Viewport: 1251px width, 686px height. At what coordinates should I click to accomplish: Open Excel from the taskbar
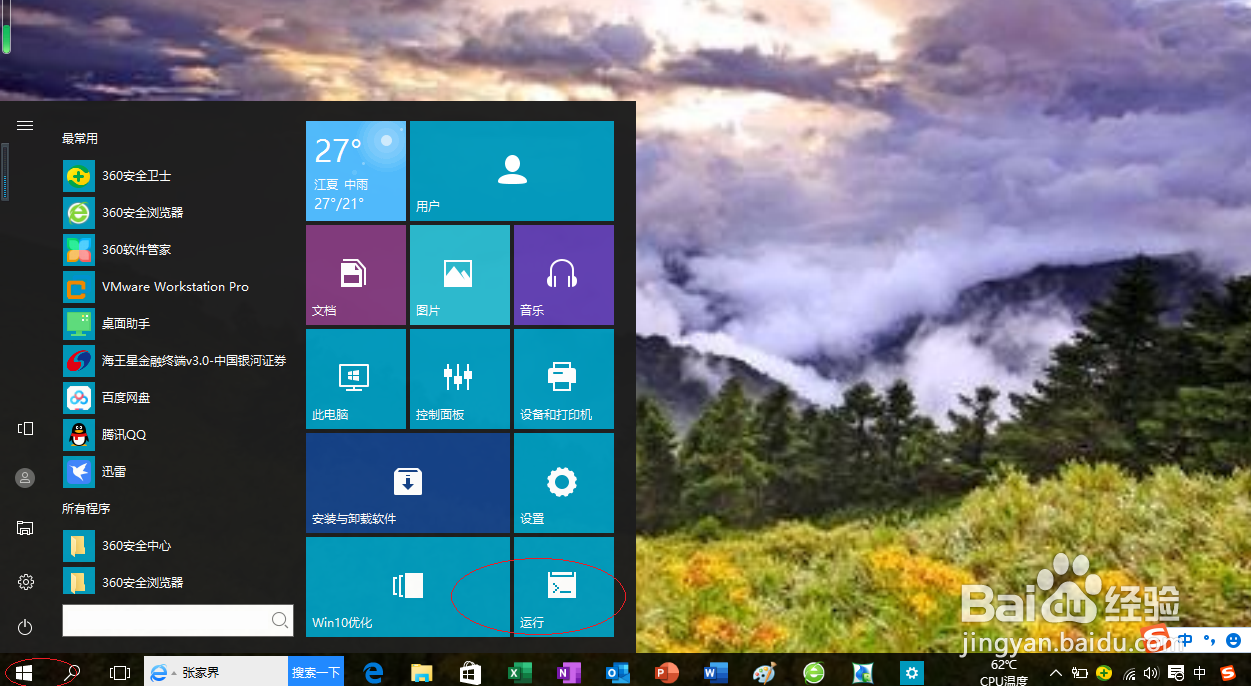(x=520, y=672)
